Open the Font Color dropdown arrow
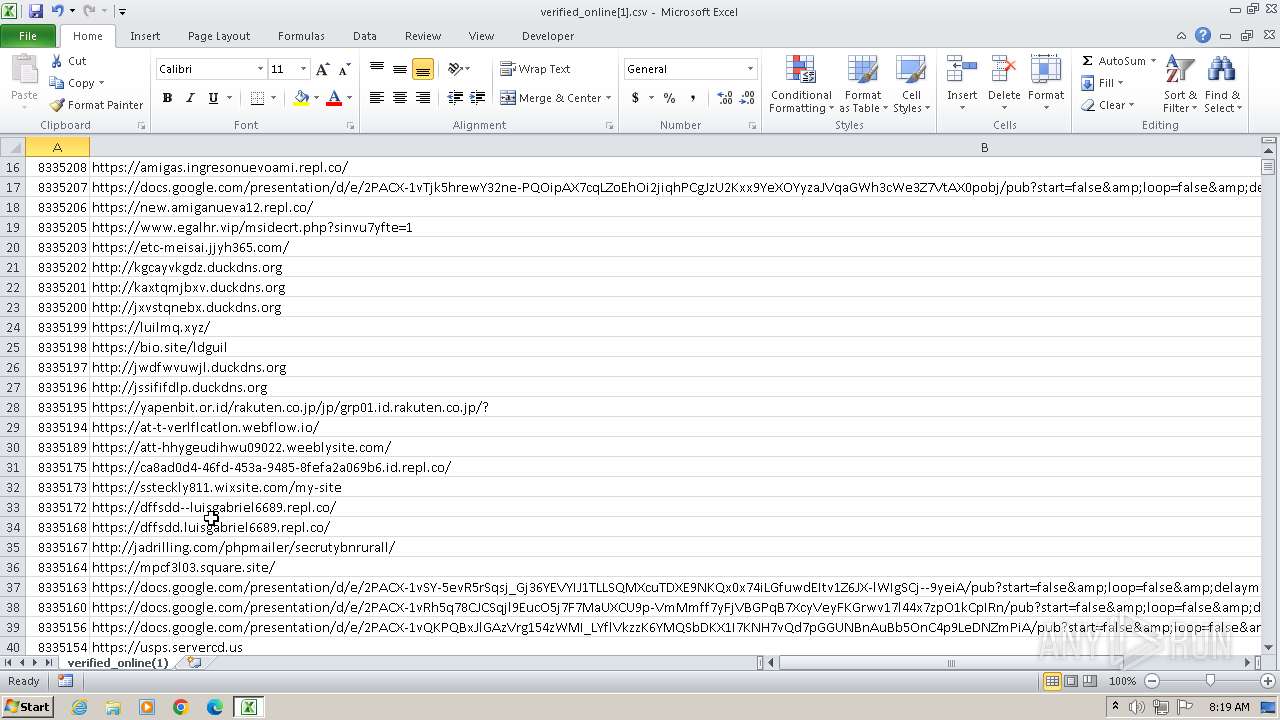1280x720 pixels. pos(349,98)
